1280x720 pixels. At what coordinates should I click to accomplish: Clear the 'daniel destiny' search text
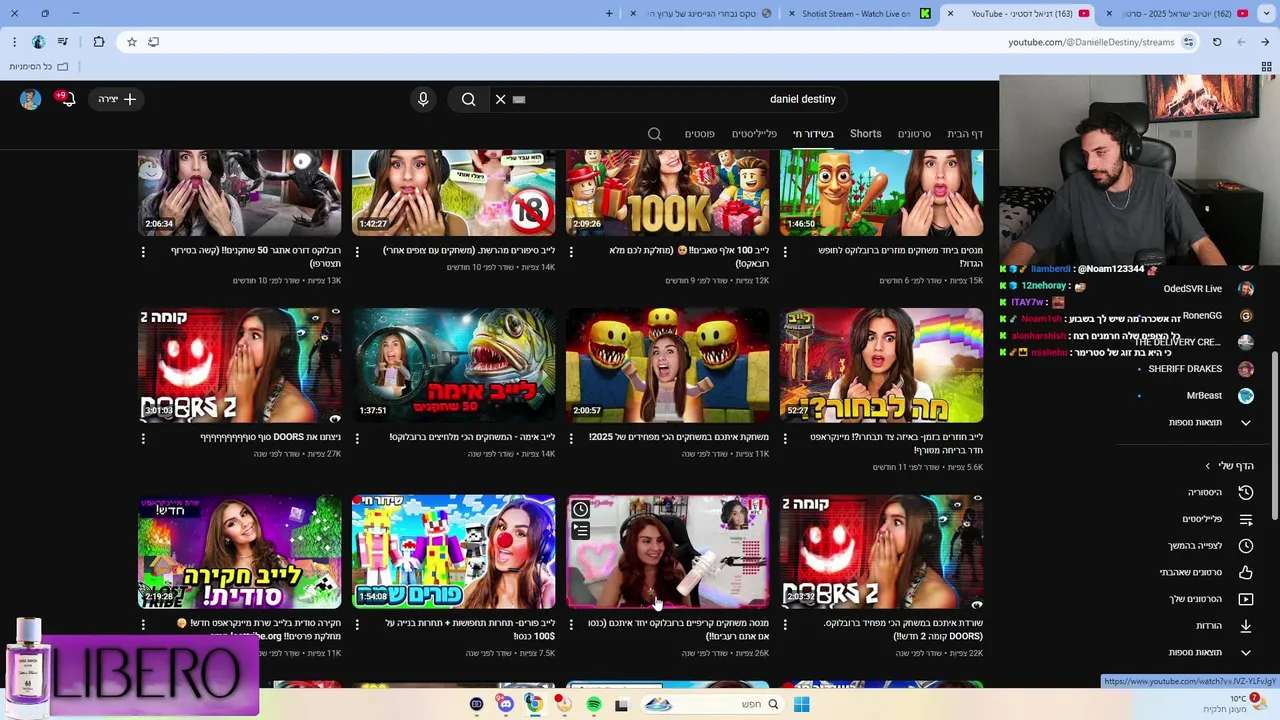pos(501,99)
